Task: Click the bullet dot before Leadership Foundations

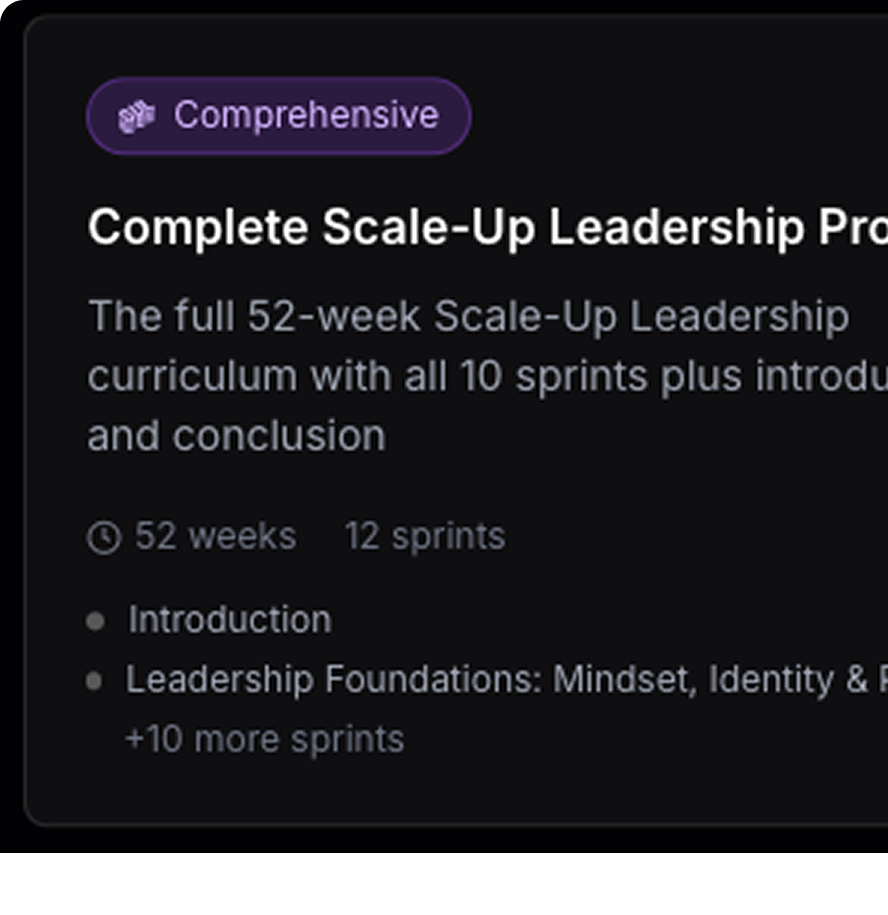Action: (x=94, y=681)
